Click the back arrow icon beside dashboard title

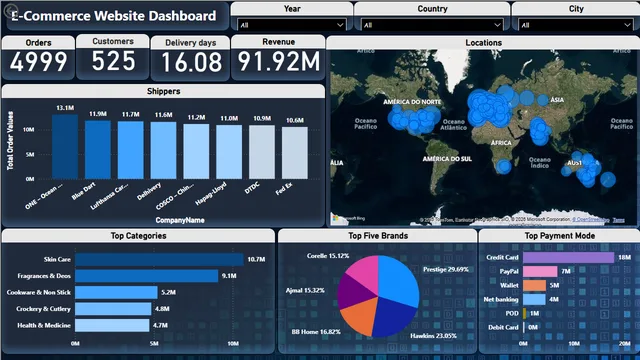[x=11, y=10]
